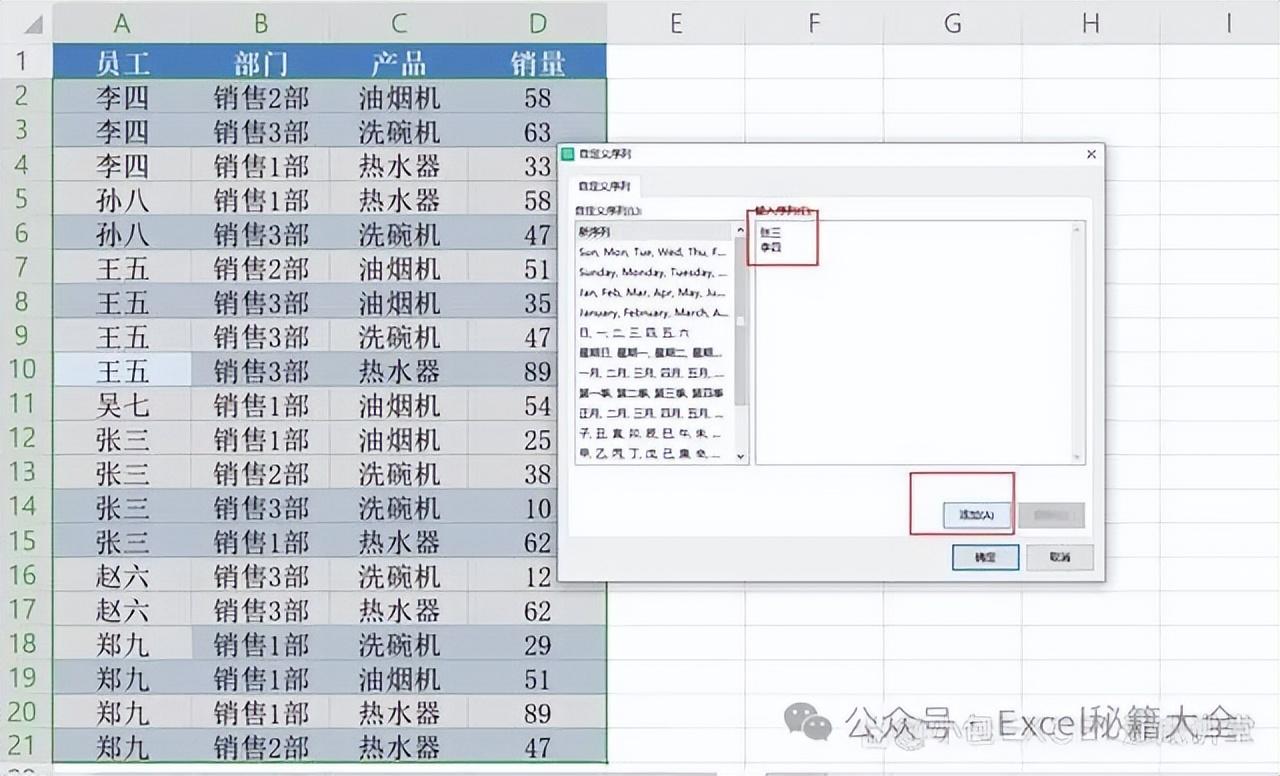Click the 销量 header cell
The height and width of the screenshot is (776, 1280).
coord(538,63)
